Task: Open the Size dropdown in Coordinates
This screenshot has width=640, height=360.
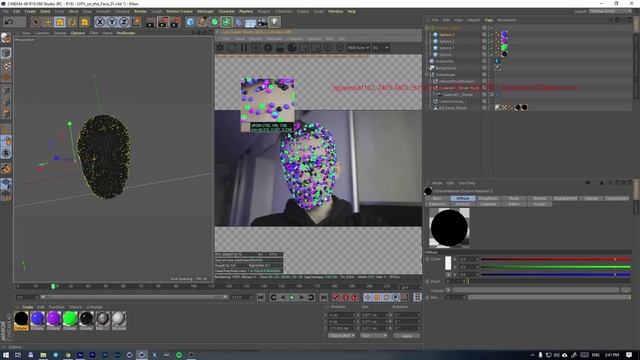Action: [x=374, y=336]
